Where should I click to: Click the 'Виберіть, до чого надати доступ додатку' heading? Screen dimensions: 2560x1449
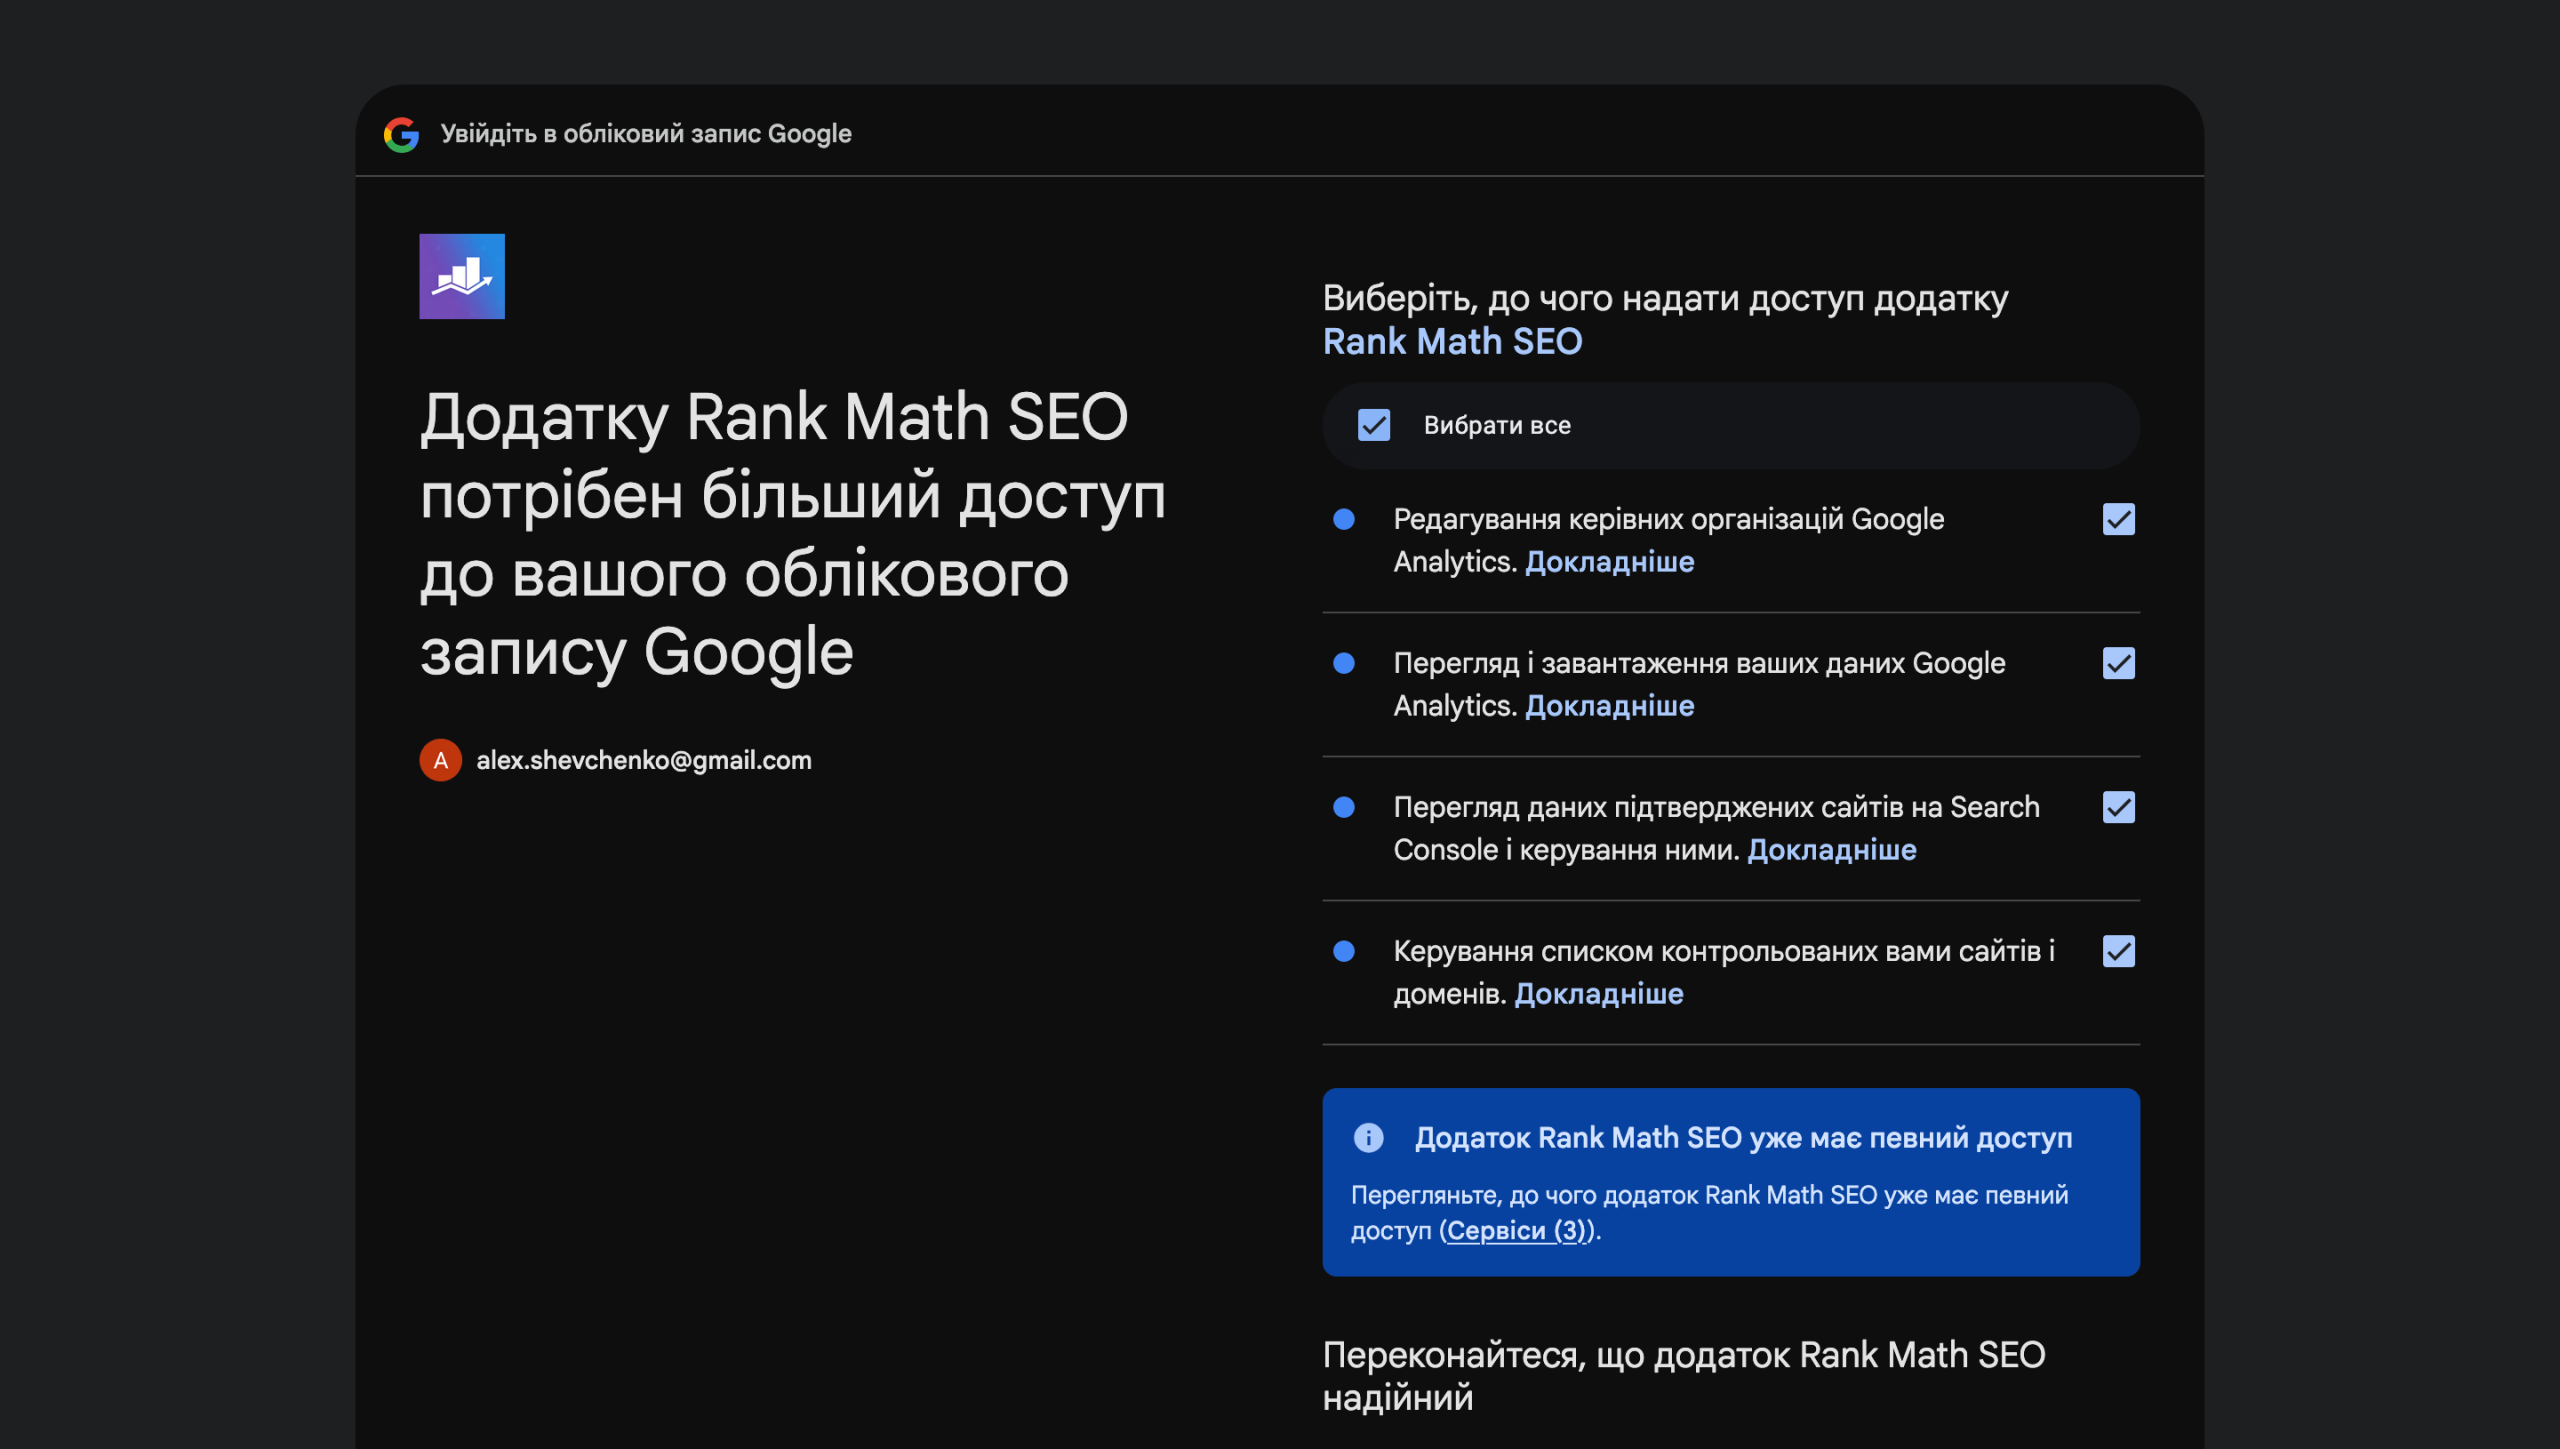(1665, 298)
